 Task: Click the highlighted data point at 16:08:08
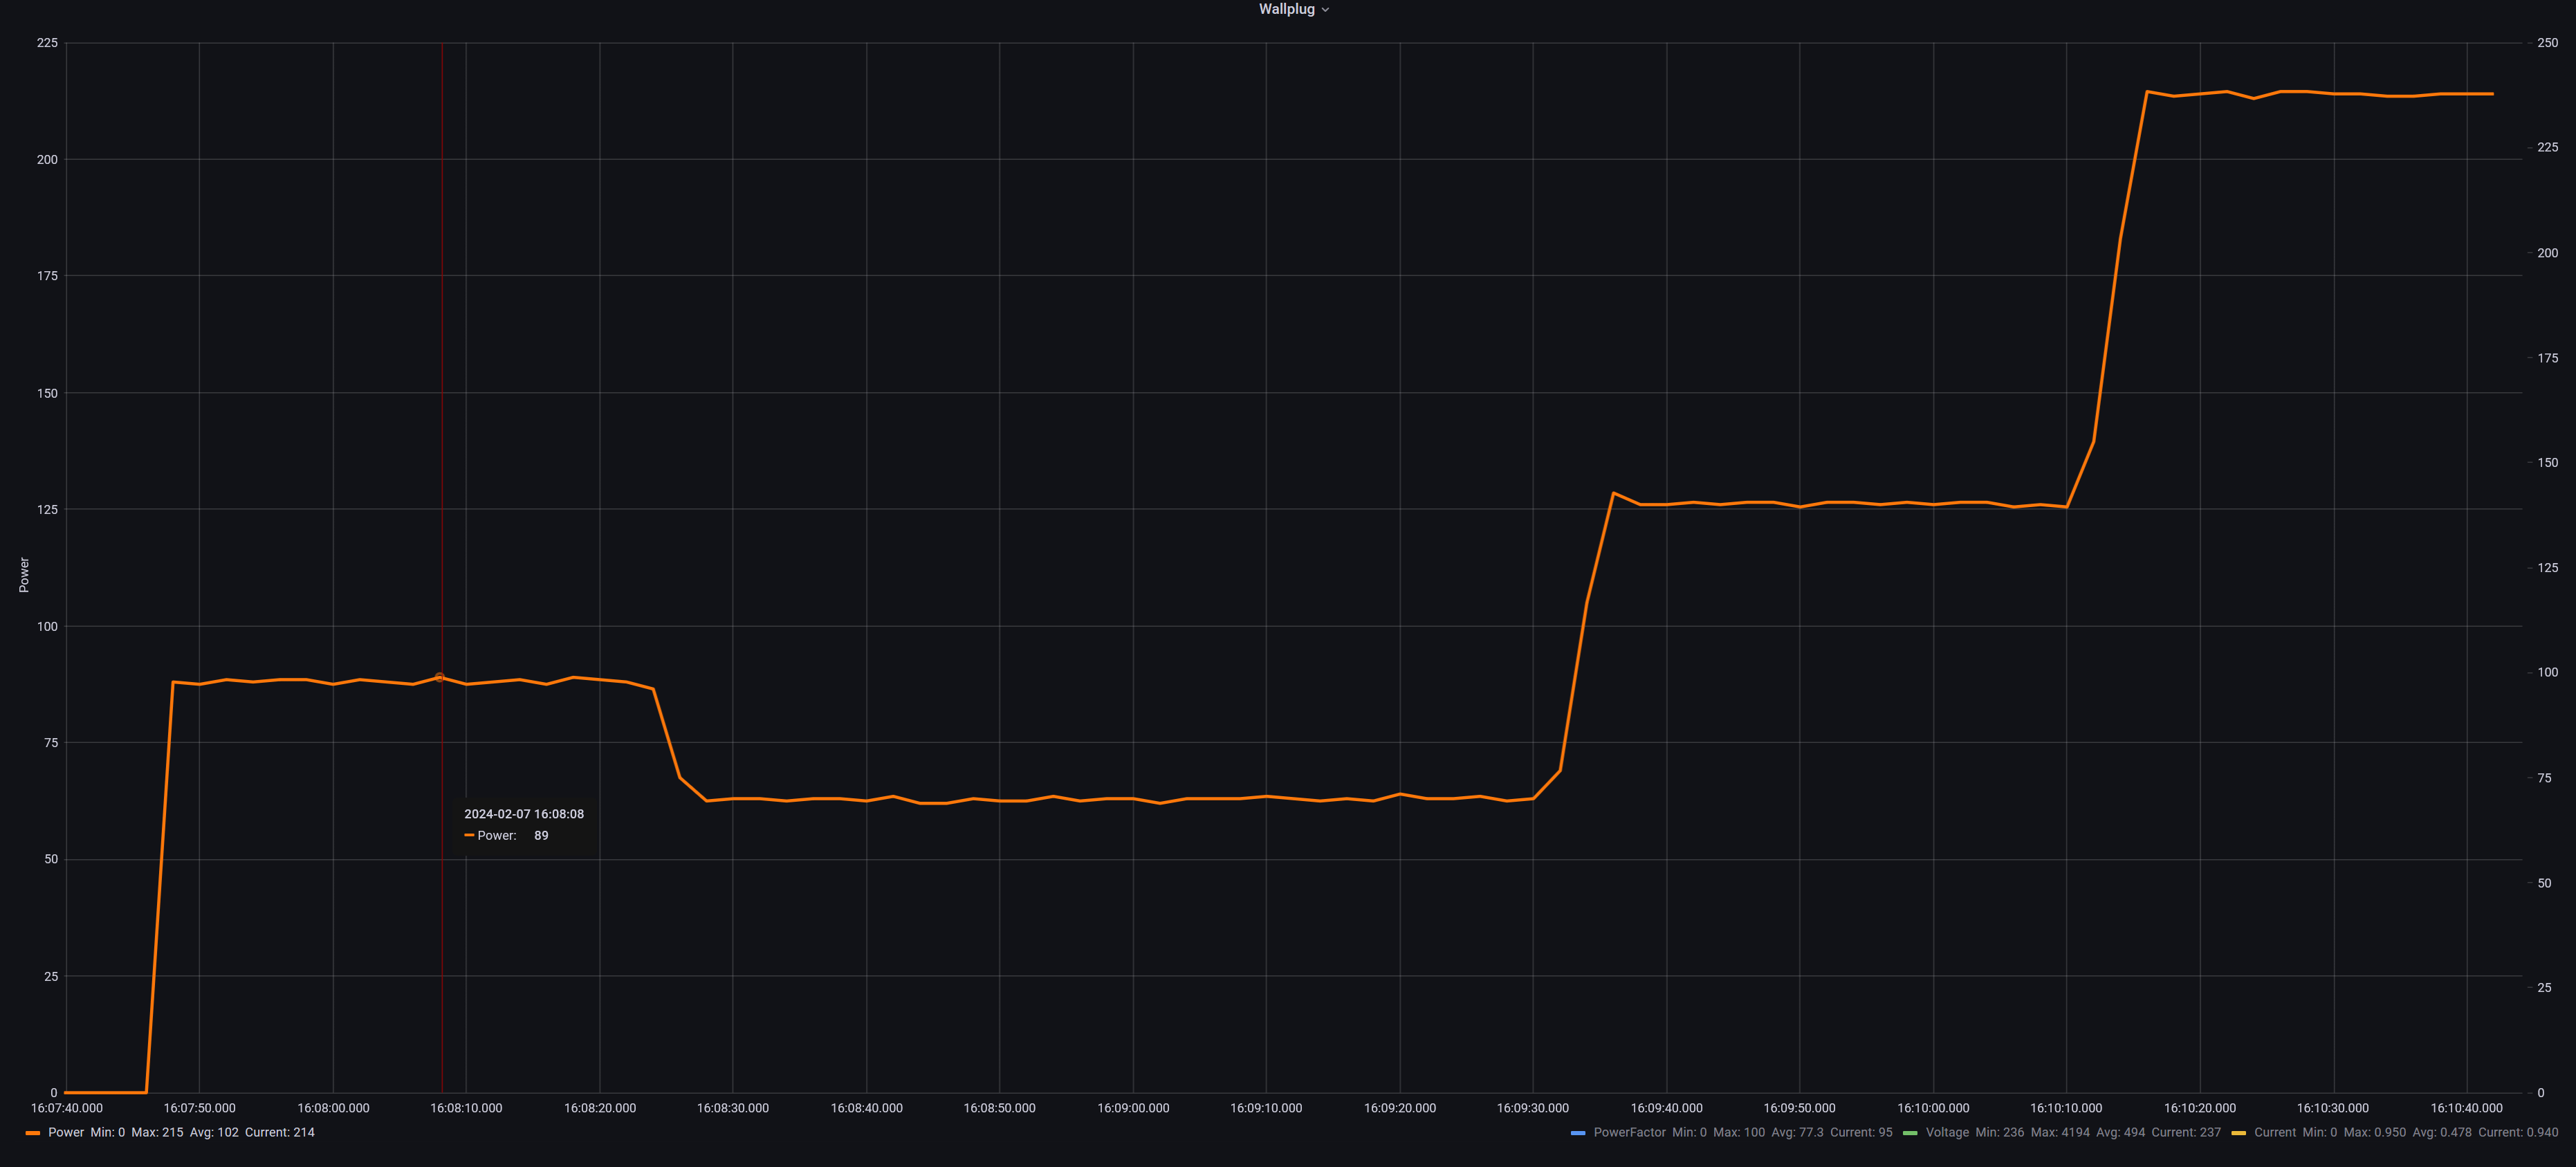point(439,677)
